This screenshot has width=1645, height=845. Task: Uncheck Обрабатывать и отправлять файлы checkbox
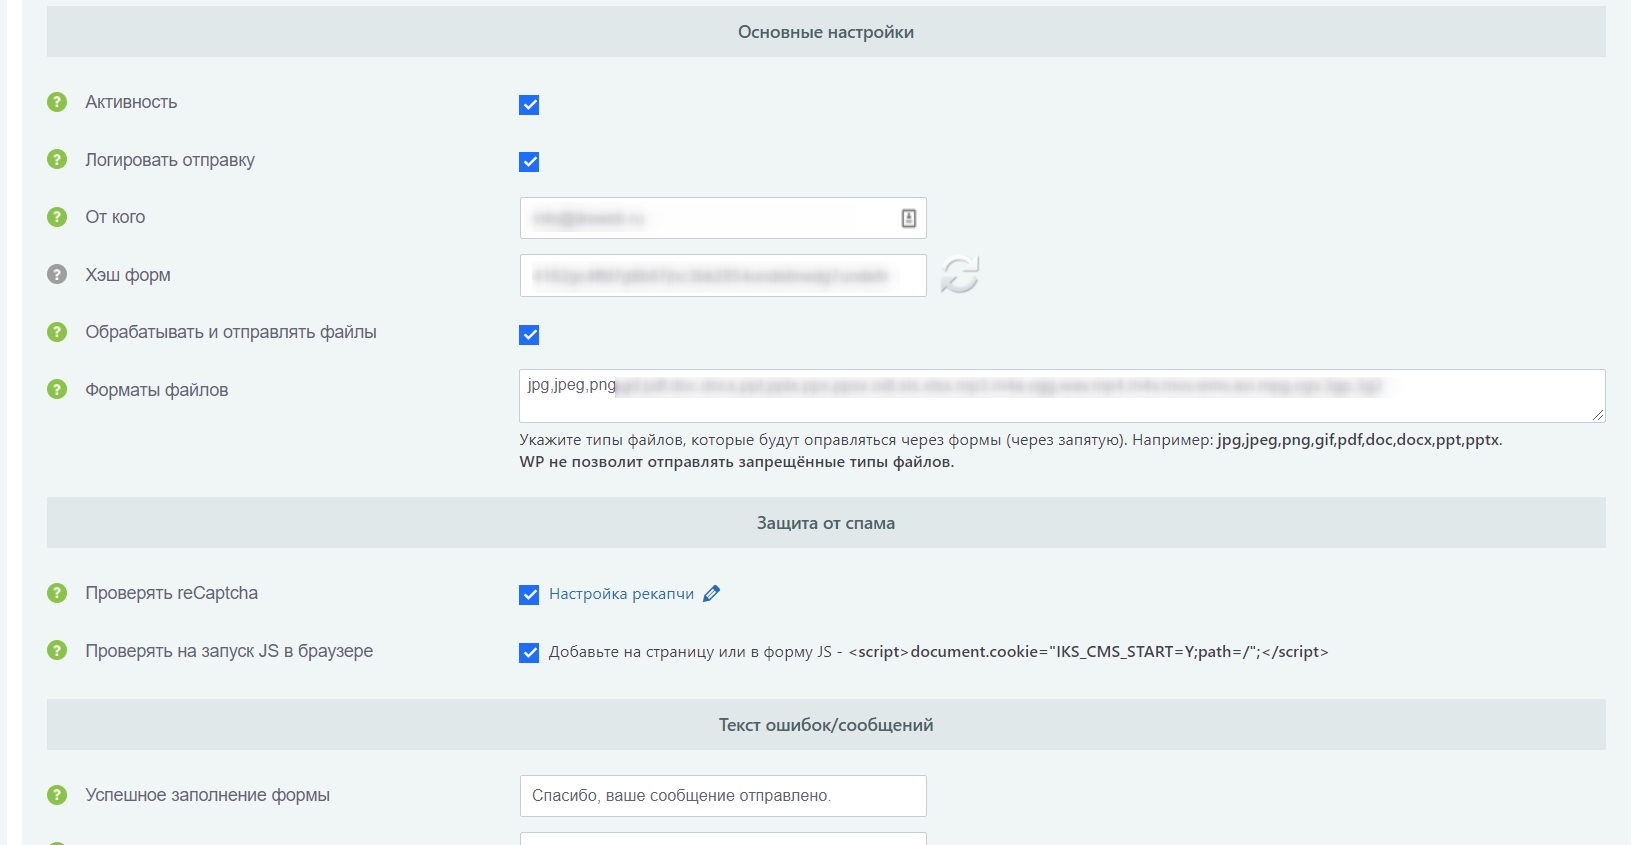pyautogui.click(x=529, y=335)
